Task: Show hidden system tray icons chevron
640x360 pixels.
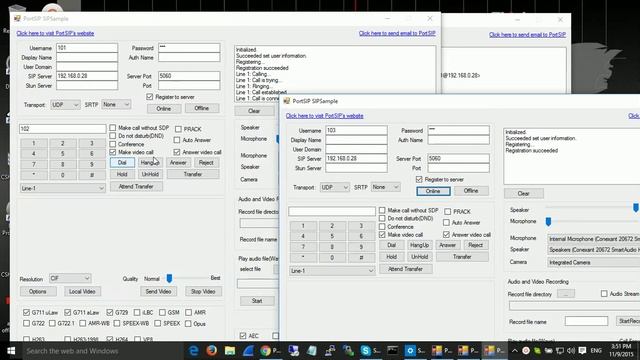Action: coord(515,351)
